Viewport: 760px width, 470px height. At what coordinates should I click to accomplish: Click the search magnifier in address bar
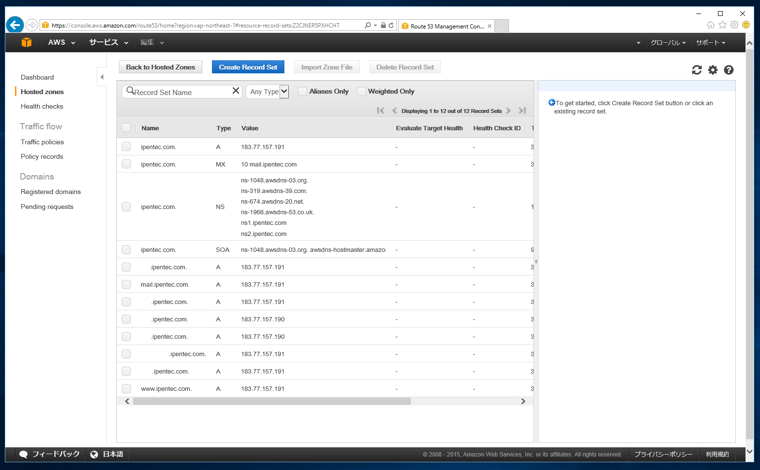367,25
